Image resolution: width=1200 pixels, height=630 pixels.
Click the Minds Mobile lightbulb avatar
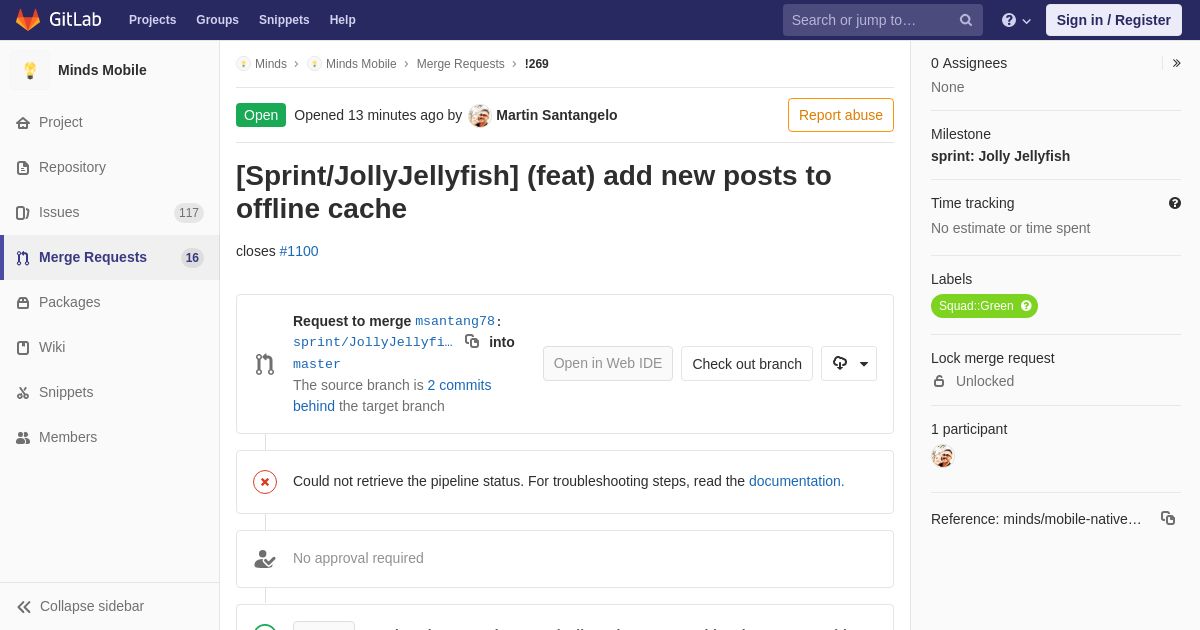tap(30, 70)
